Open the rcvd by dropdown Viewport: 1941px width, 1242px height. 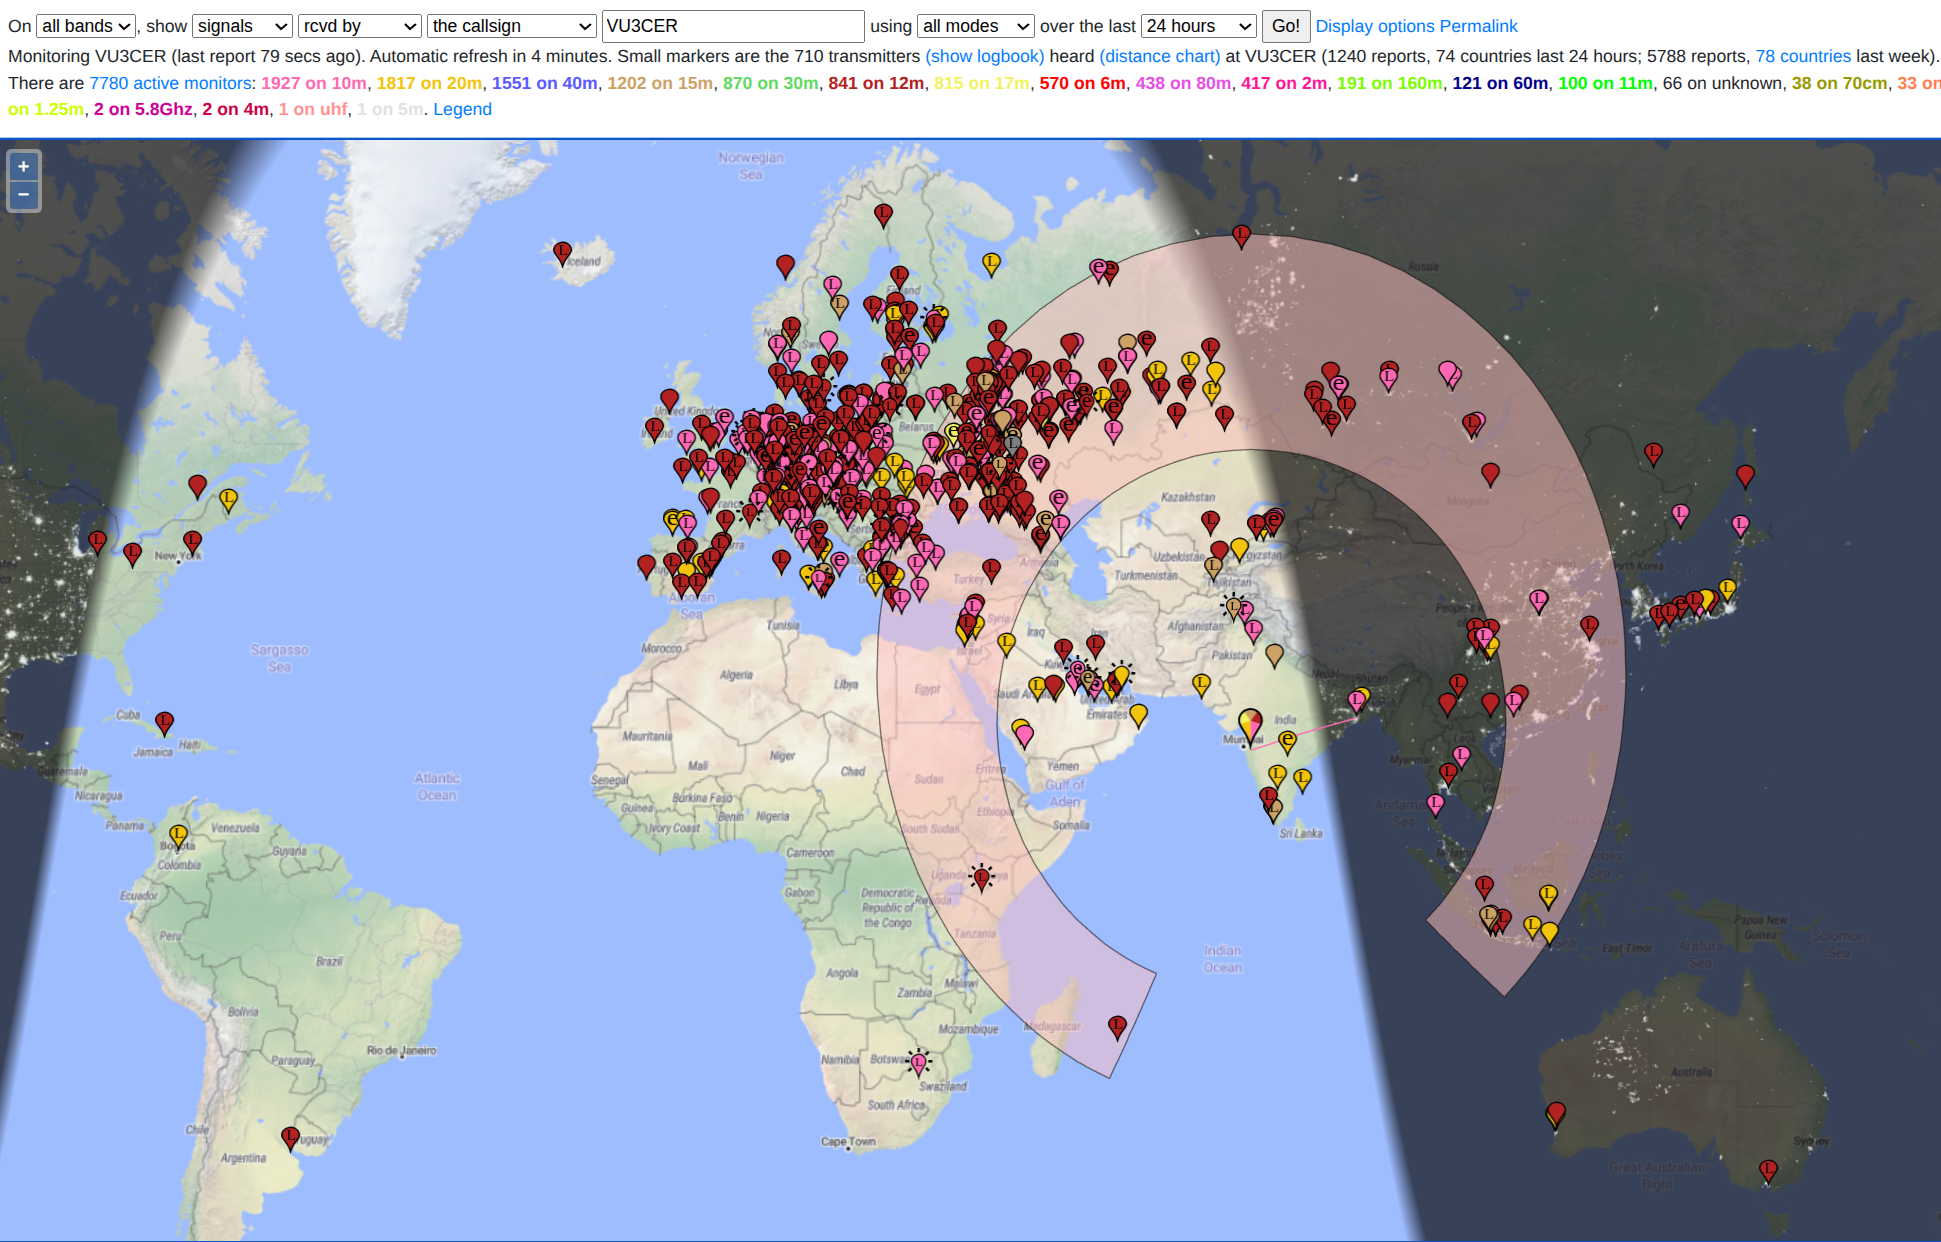pyautogui.click(x=359, y=26)
